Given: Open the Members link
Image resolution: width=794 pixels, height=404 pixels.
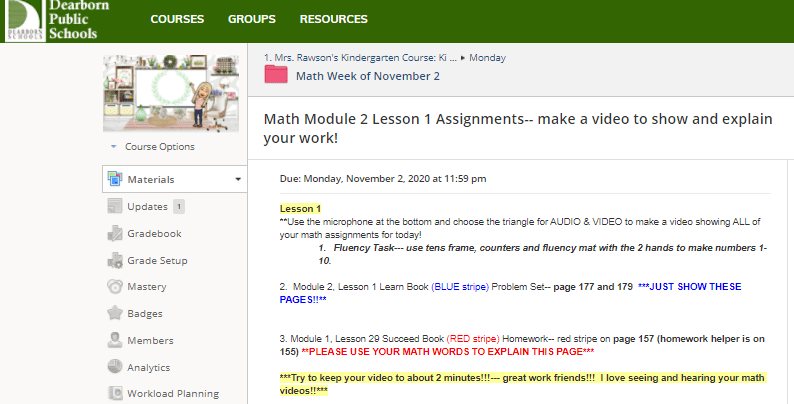Looking at the screenshot, I should click(x=150, y=340).
